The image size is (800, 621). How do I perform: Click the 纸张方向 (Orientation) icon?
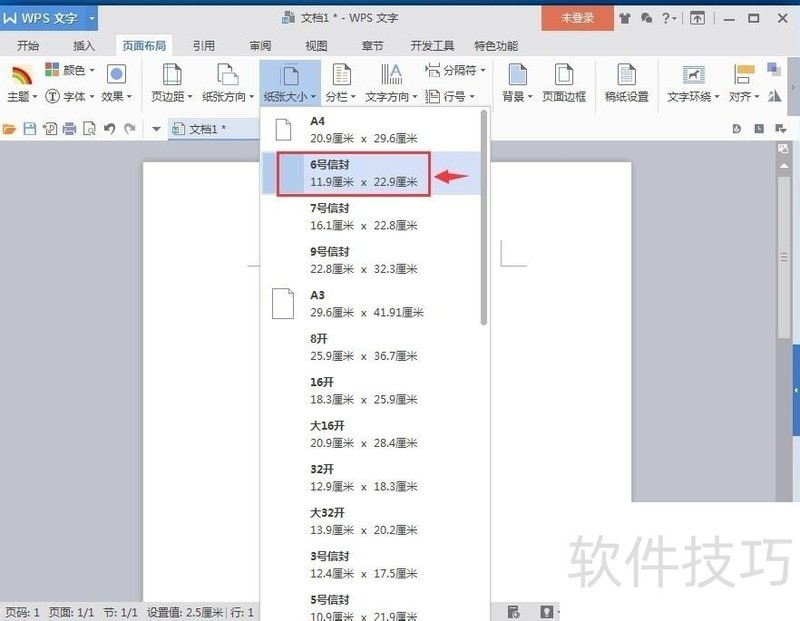(x=228, y=75)
